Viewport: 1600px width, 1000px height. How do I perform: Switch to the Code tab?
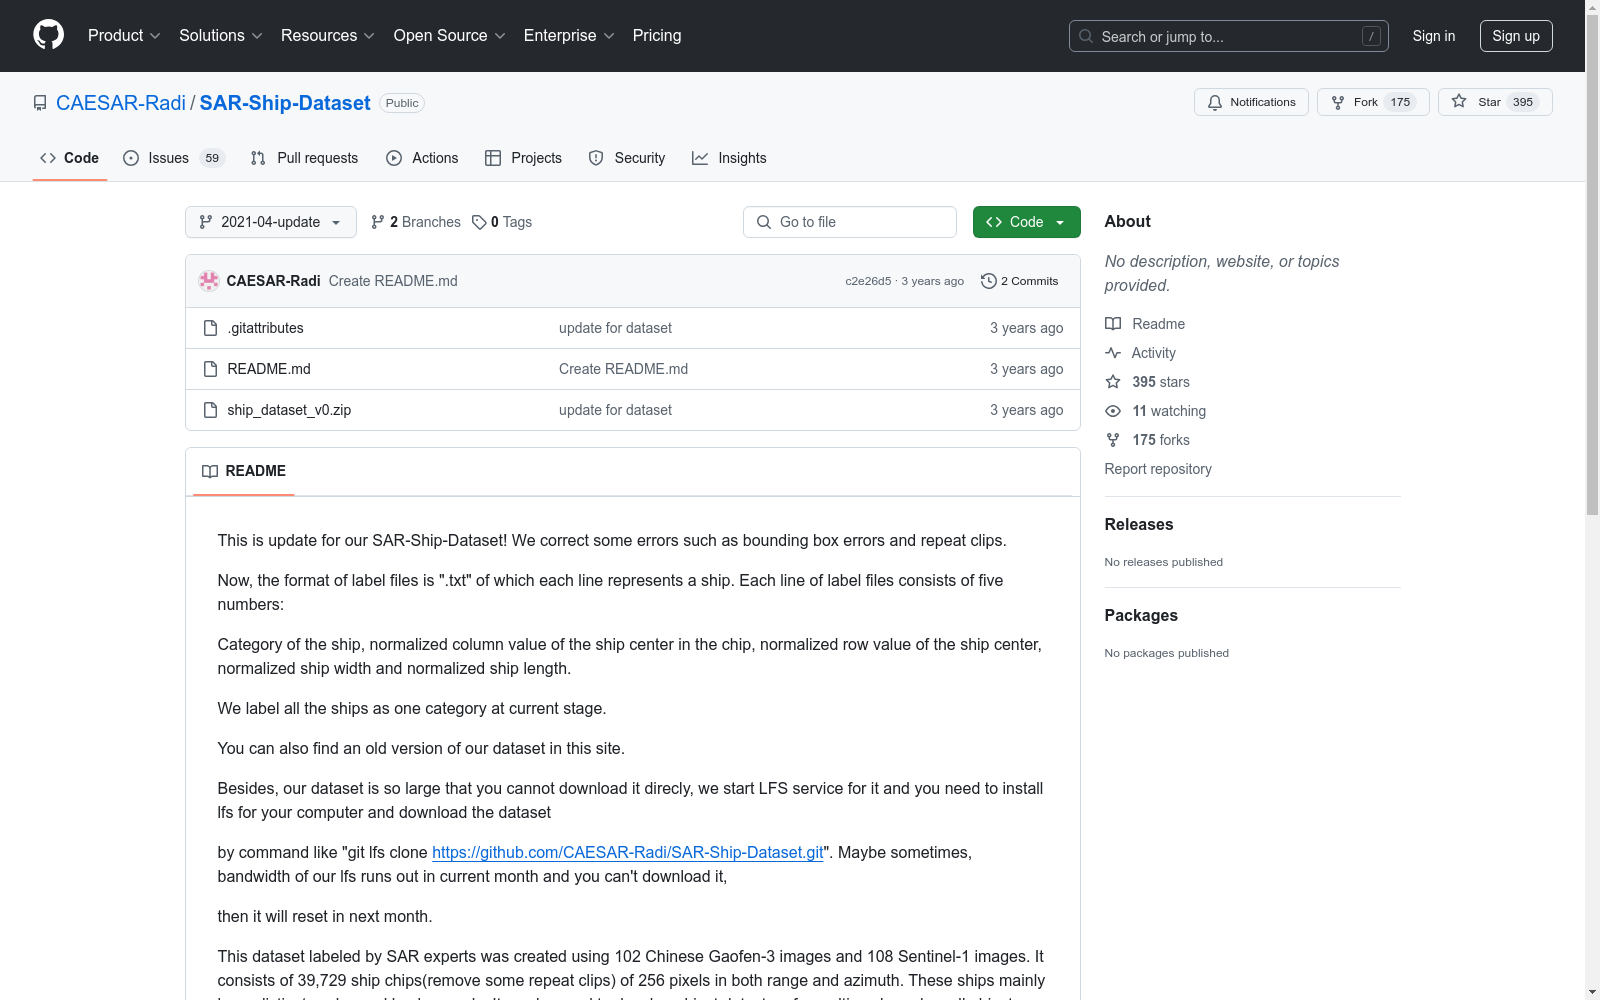click(x=70, y=158)
